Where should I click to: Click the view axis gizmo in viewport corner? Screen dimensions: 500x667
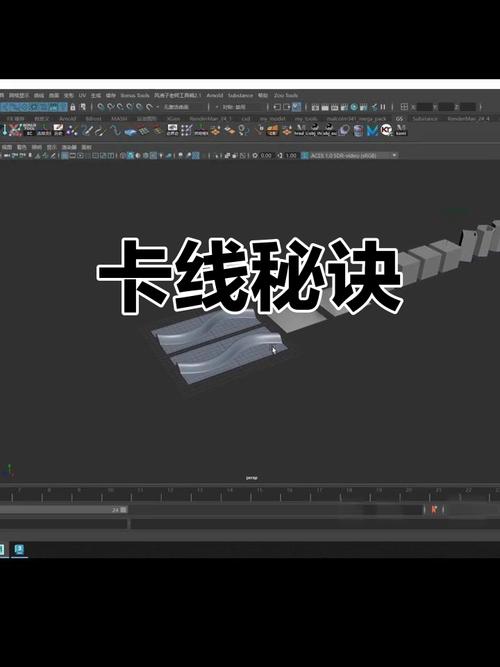click(x=9, y=471)
